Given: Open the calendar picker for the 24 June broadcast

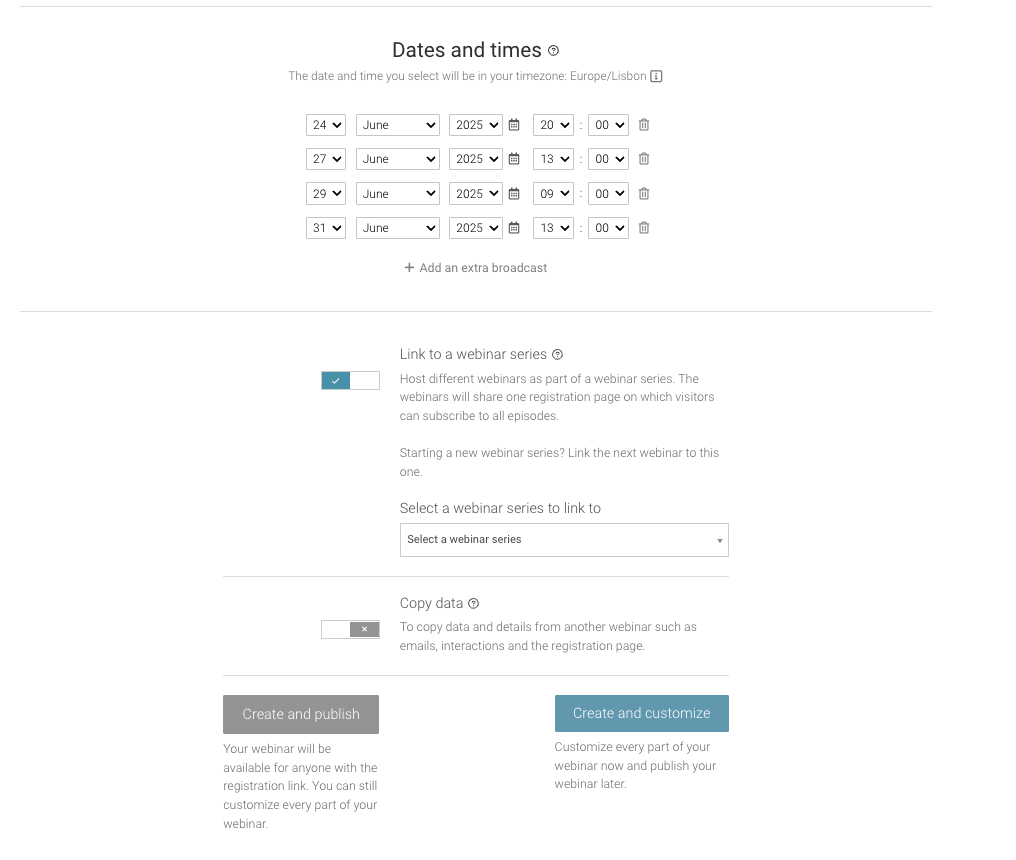Looking at the screenshot, I should [x=513, y=124].
